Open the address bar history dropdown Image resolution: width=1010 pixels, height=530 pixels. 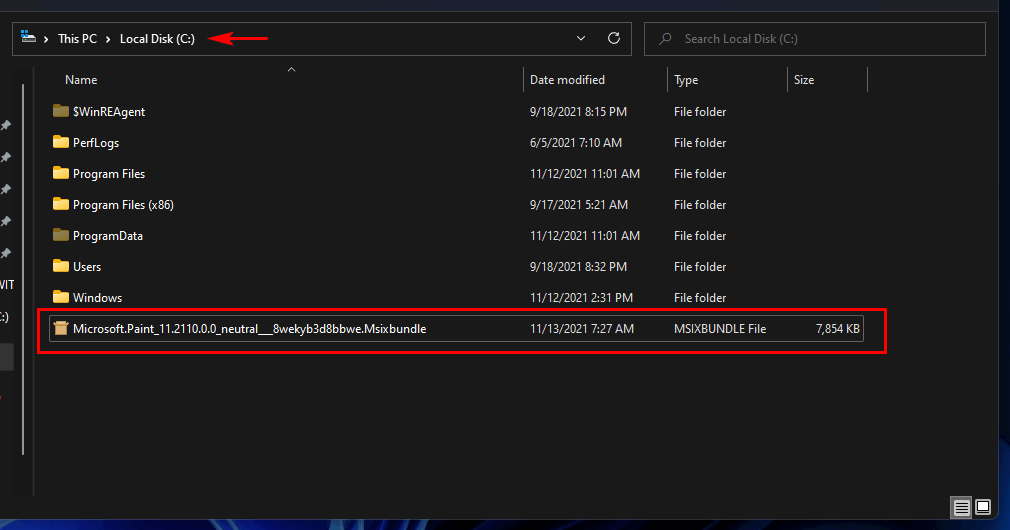(x=580, y=39)
